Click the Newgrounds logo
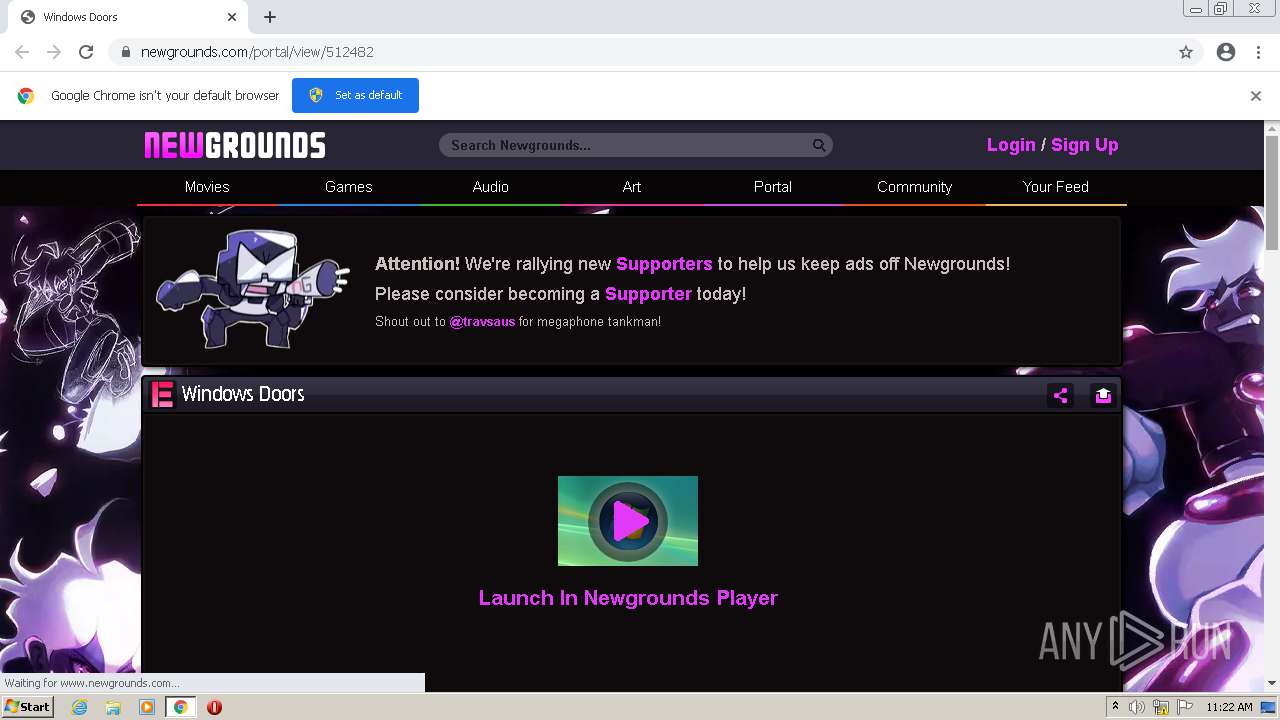The image size is (1280, 720). point(235,146)
